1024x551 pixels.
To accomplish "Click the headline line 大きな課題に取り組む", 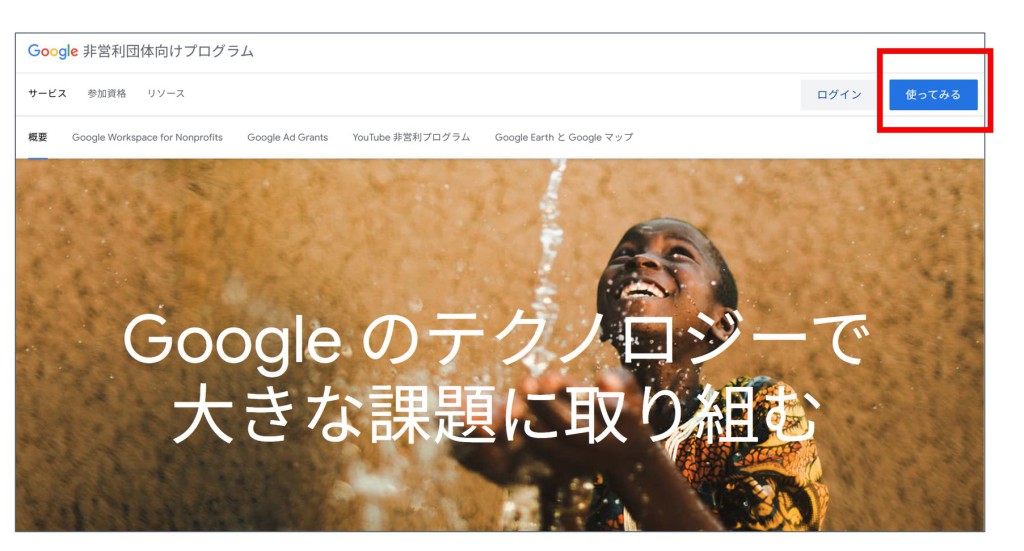I will click(496, 414).
